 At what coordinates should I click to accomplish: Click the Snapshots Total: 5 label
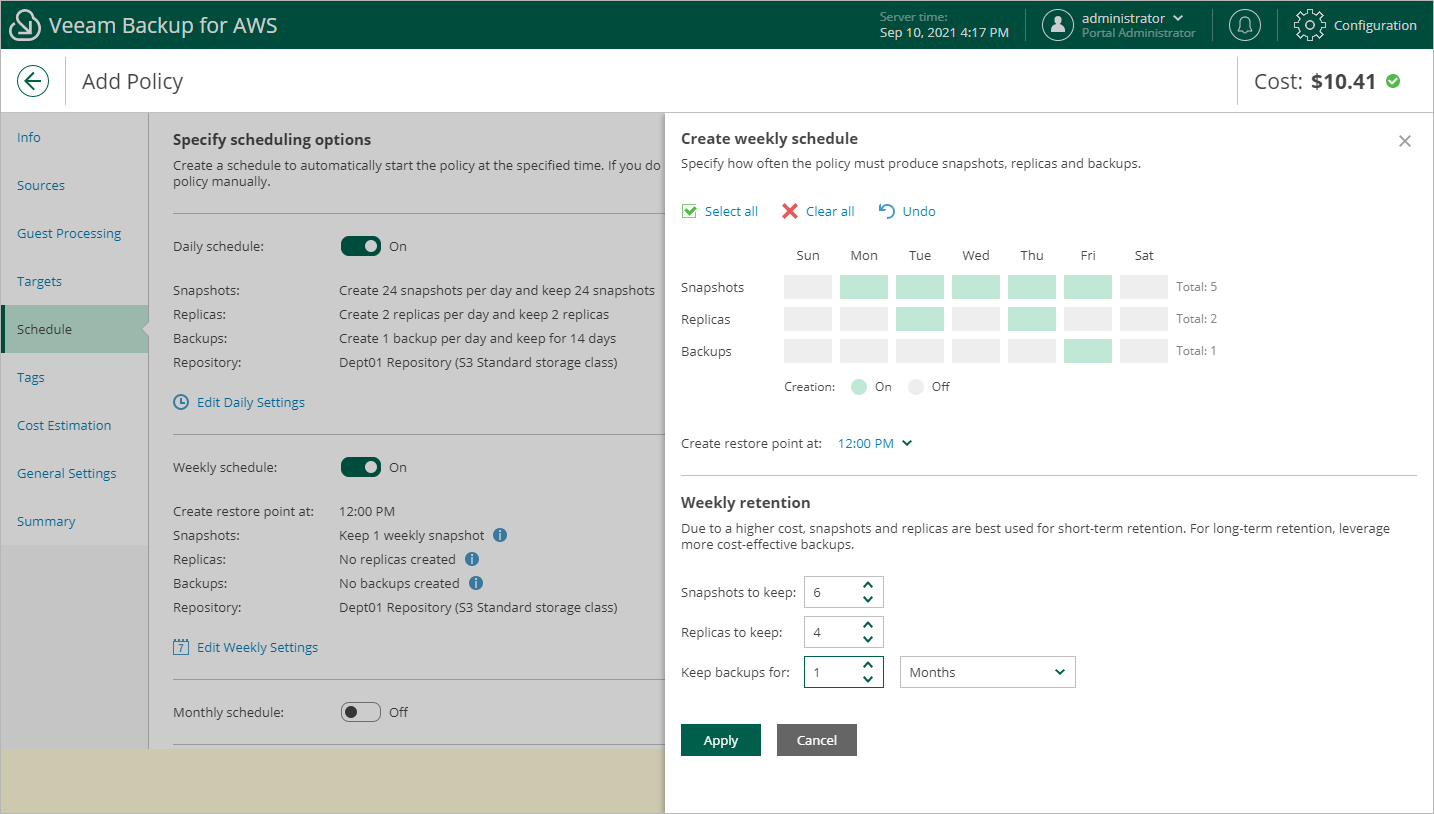tap(1196, 287)
